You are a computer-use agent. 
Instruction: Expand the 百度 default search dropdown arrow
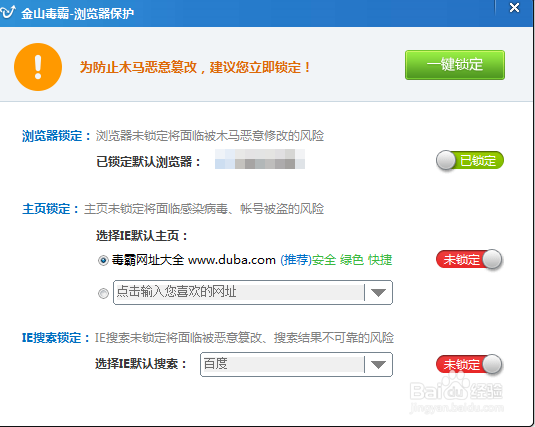[x=378, y=365]
